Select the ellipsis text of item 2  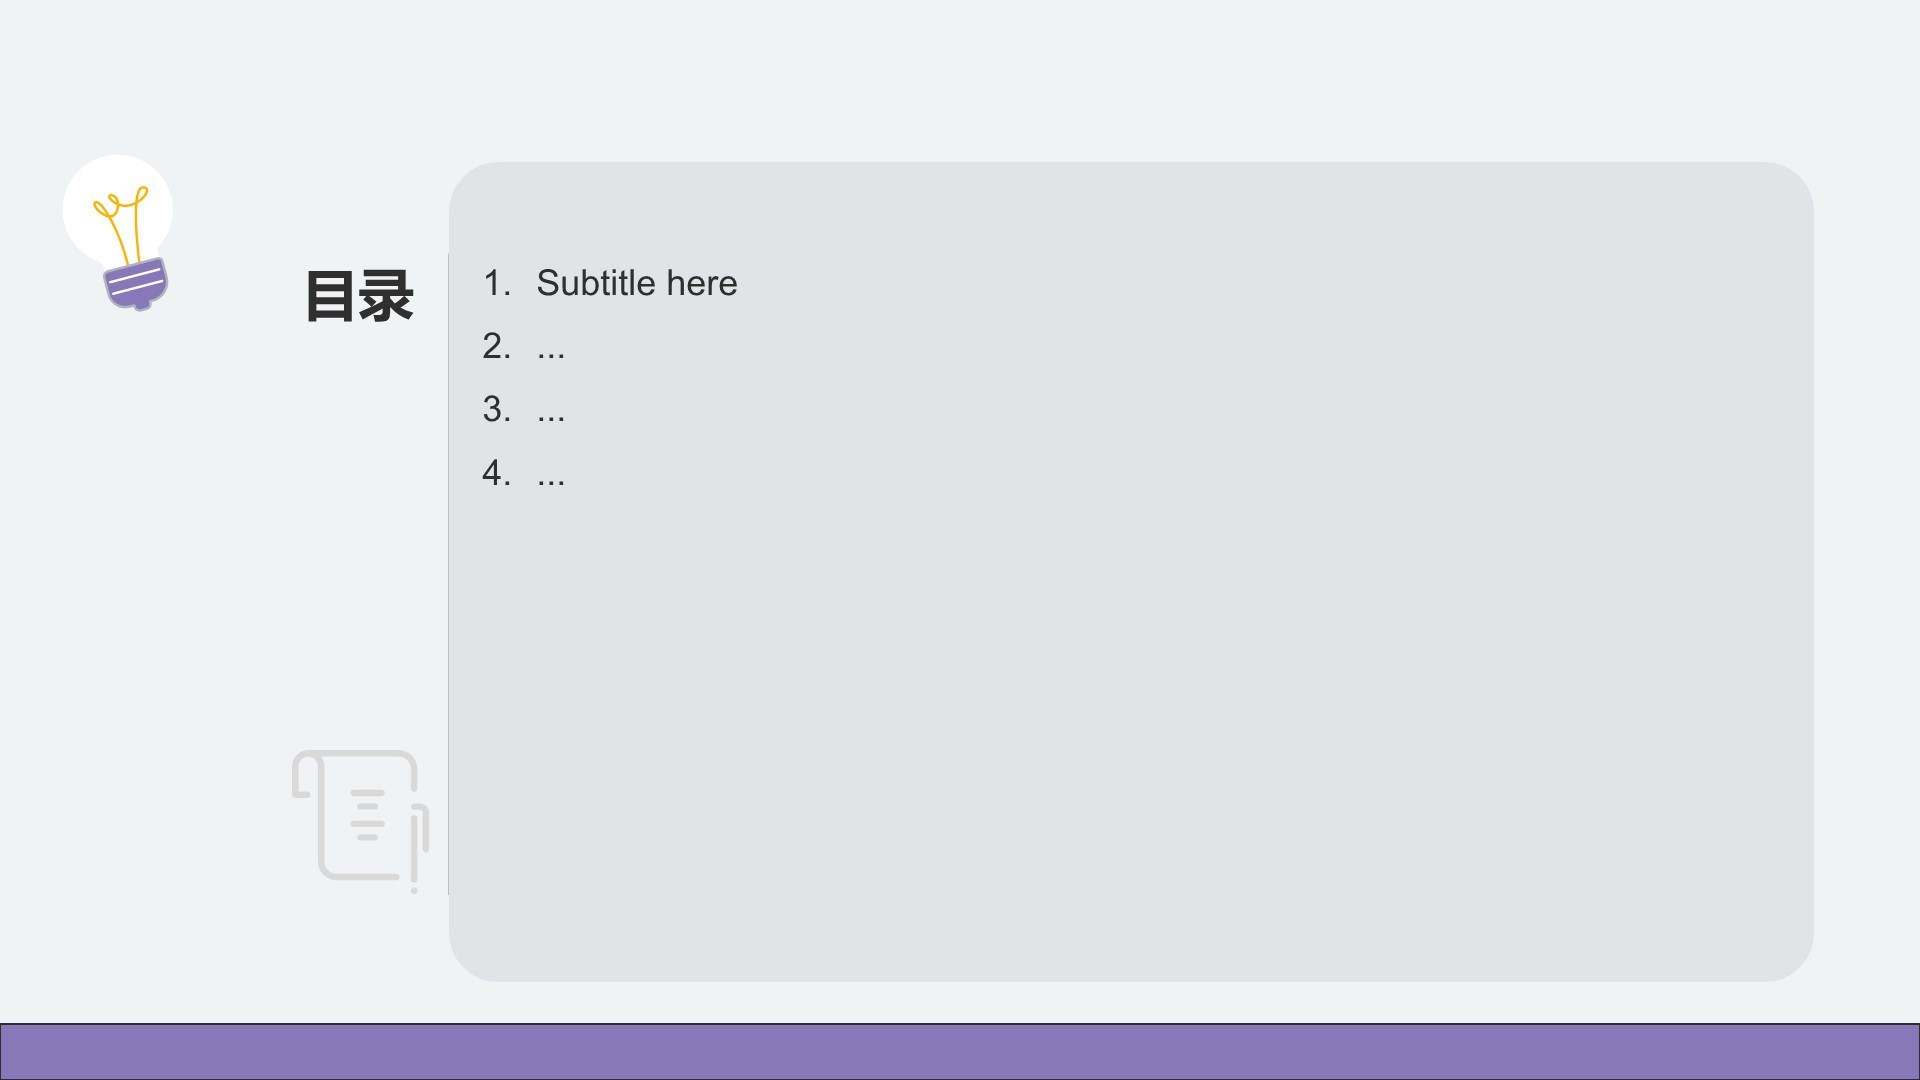coord(551,349)
